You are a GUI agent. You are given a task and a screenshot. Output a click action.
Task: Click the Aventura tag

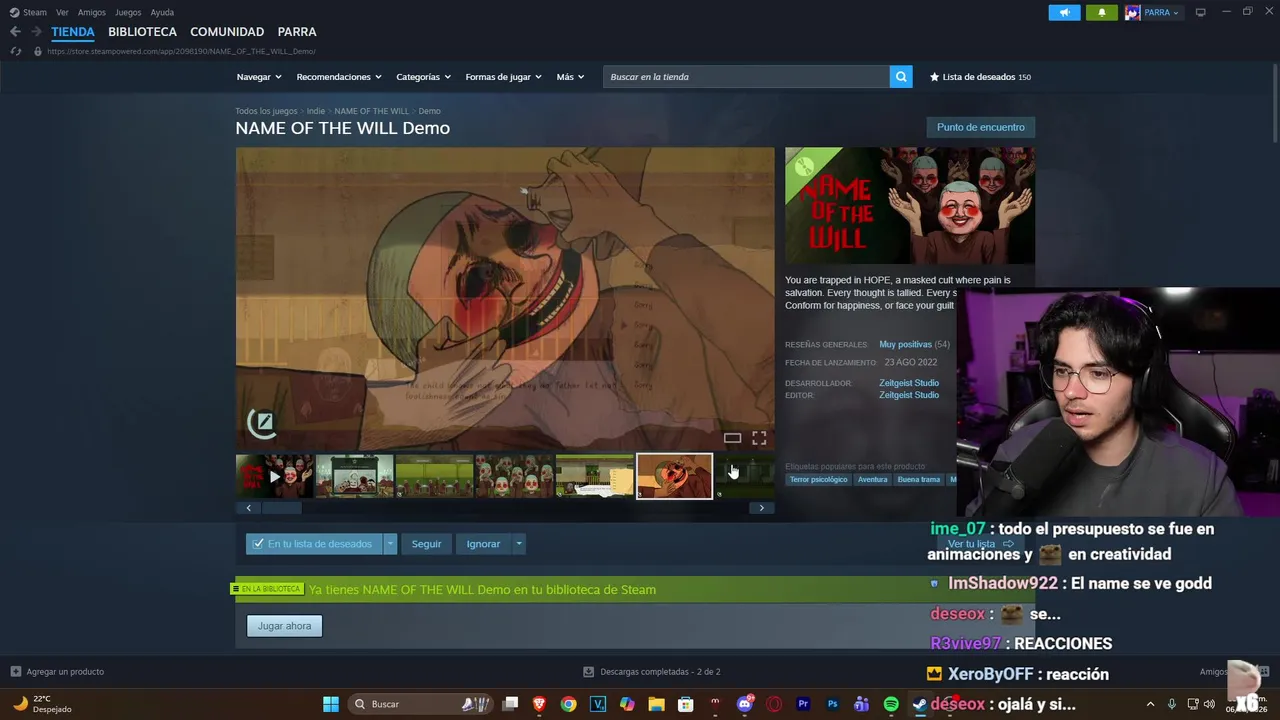point(872,480)
